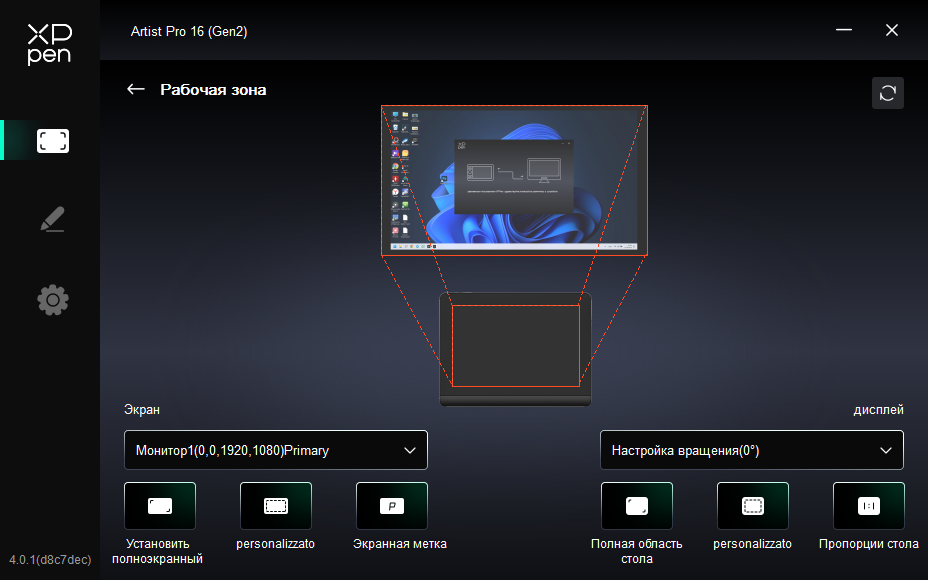
Task: Minimize the Artist Pro 16 window
Action: [x=843, y=30]
